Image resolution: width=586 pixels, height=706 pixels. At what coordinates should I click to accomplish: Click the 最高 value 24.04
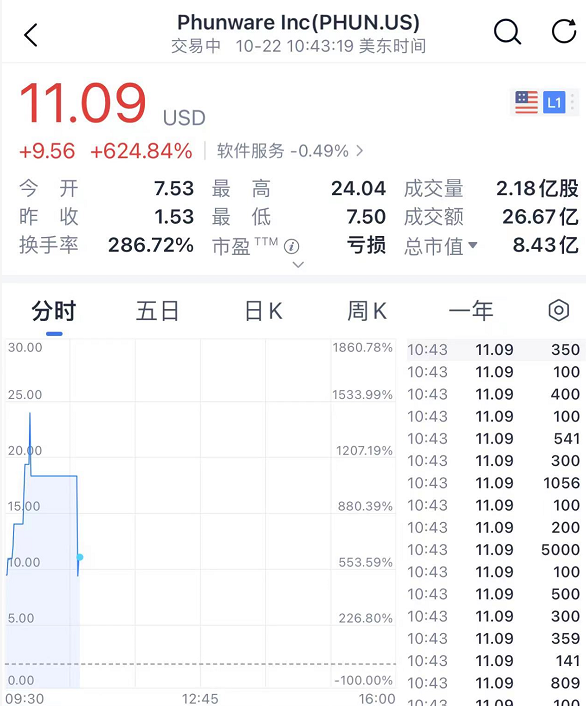(x=359, y=189)
